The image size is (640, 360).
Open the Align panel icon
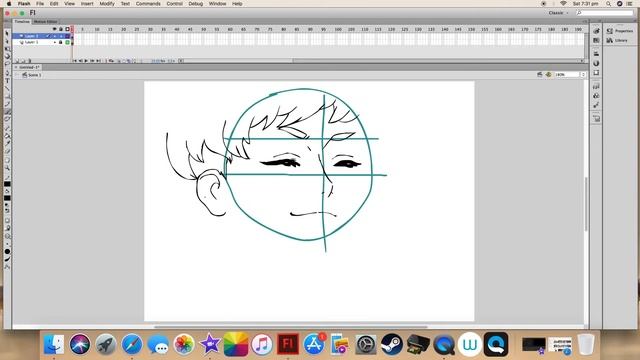pos(596,53)
